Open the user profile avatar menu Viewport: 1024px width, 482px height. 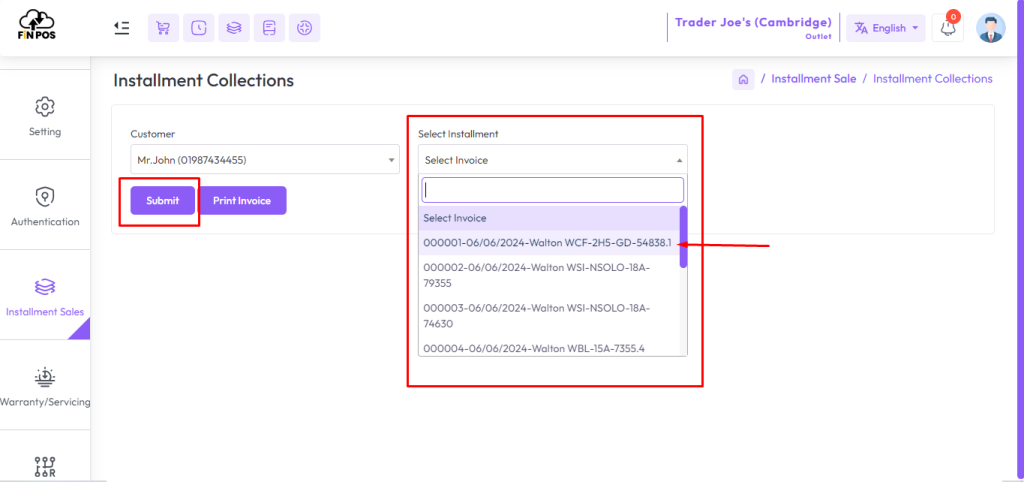tap(991, 28)
